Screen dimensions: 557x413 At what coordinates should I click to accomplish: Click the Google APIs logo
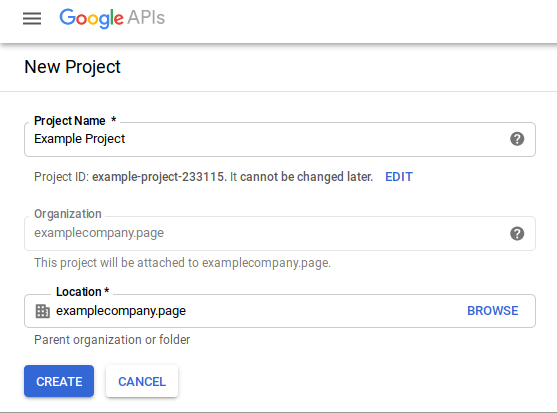tap(112, 18)
